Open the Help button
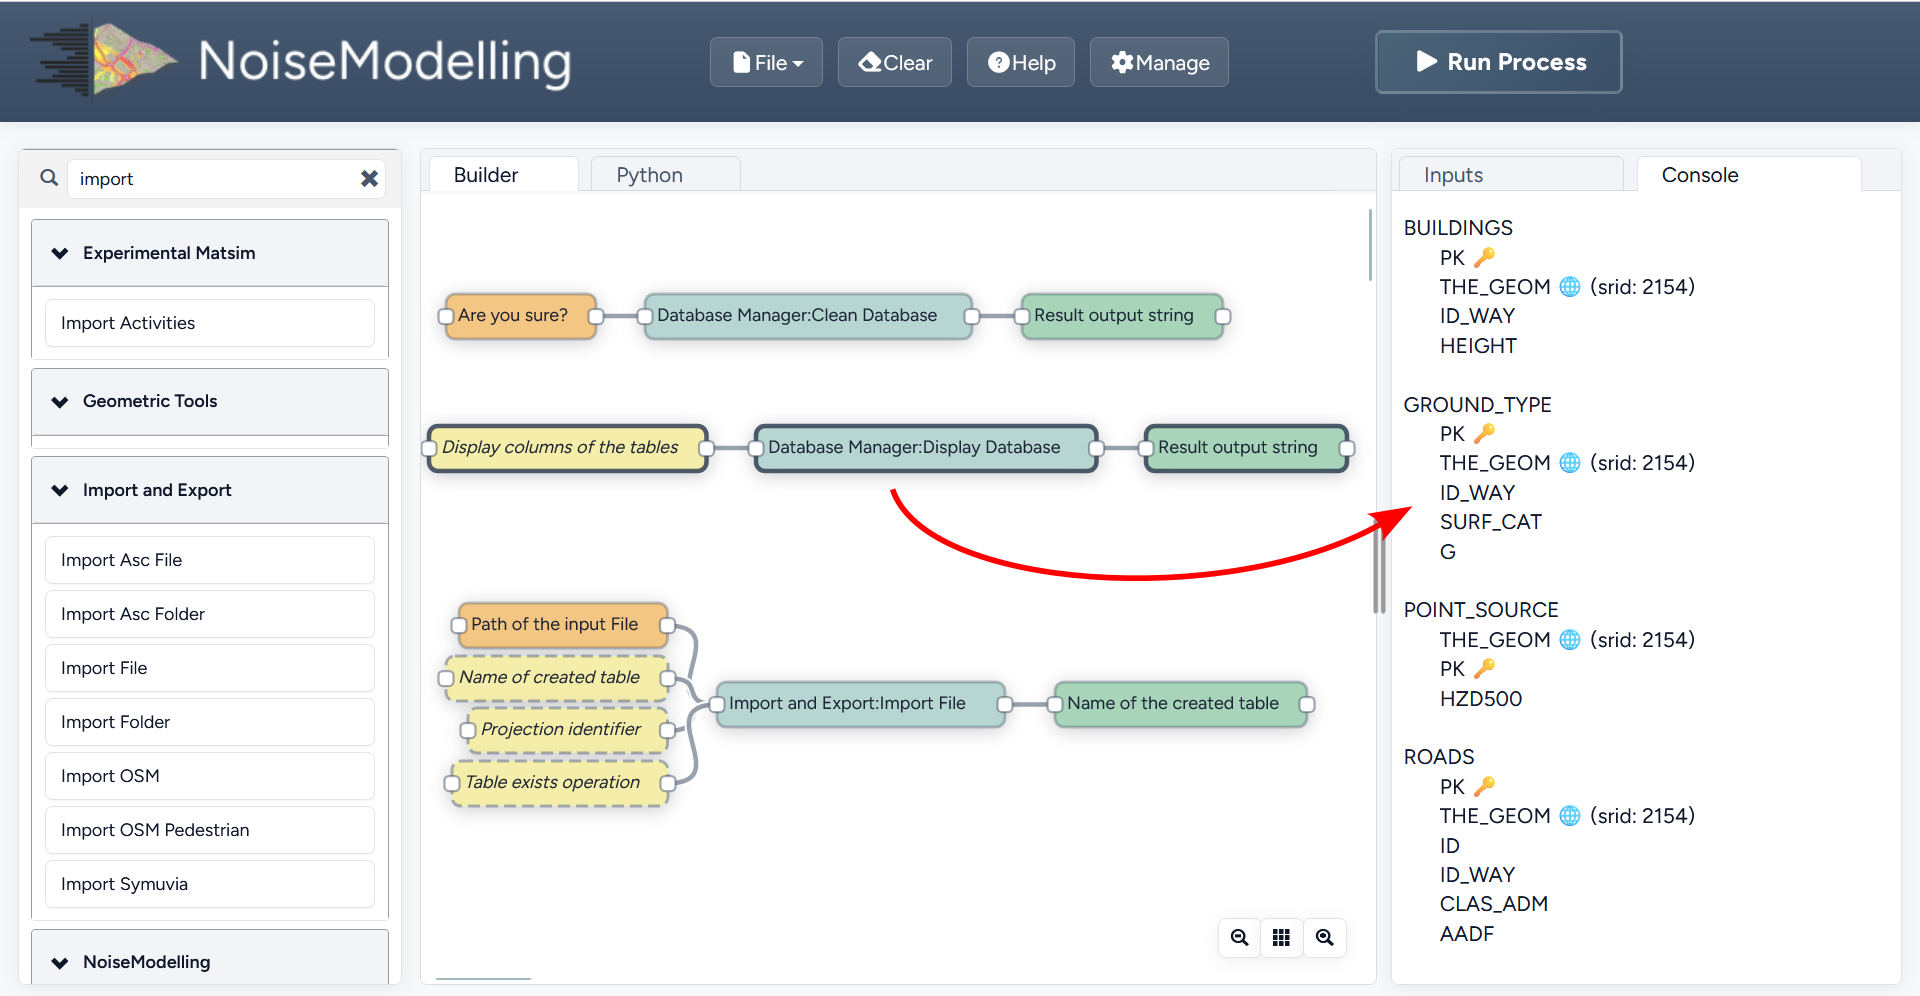Screen dimensions: 1920x996 click(1021, 62)
